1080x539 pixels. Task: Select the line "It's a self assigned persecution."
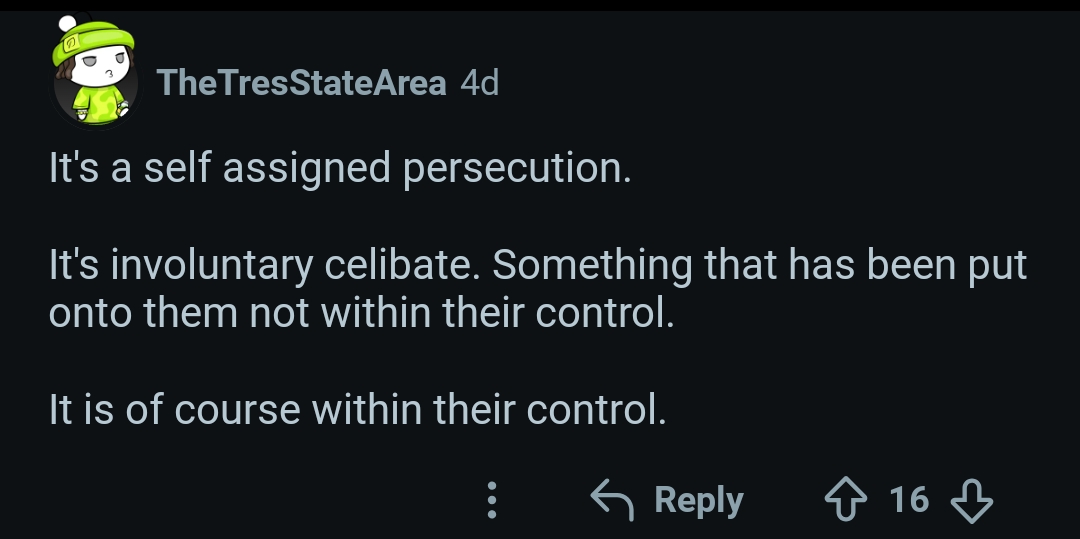click(x=340, y=168)
